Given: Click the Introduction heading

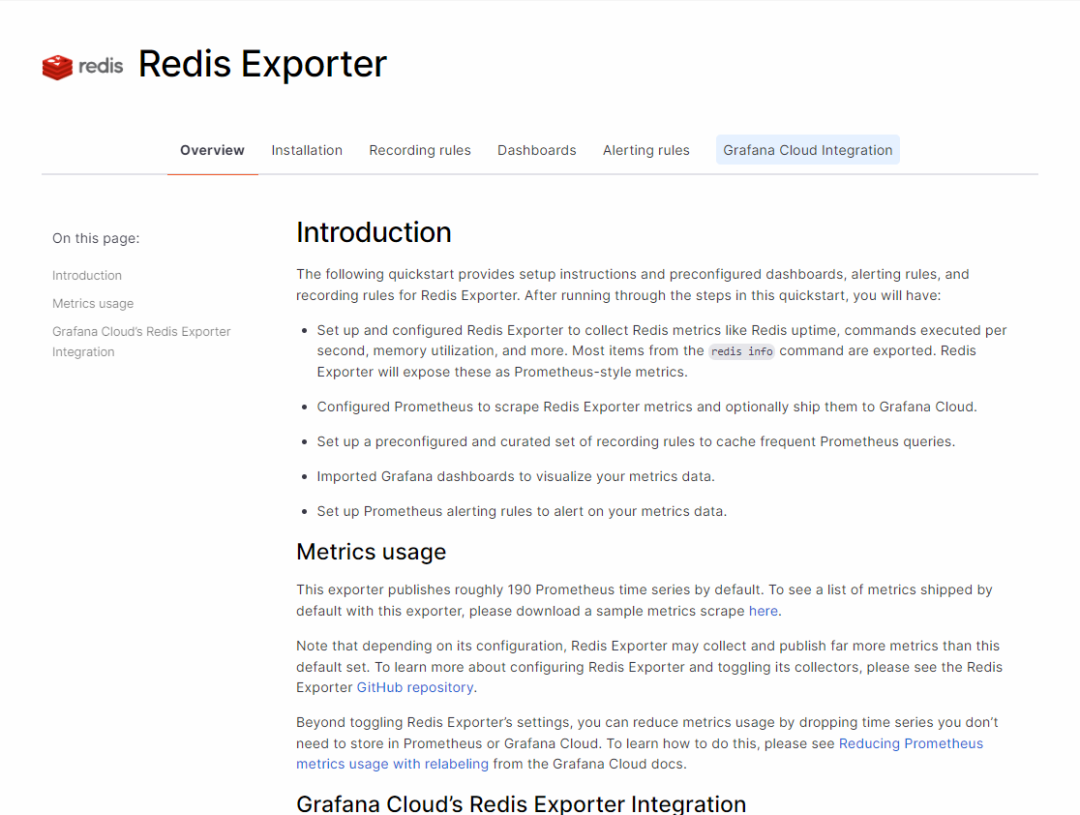Looking at the screenshot, I should 373,233.
